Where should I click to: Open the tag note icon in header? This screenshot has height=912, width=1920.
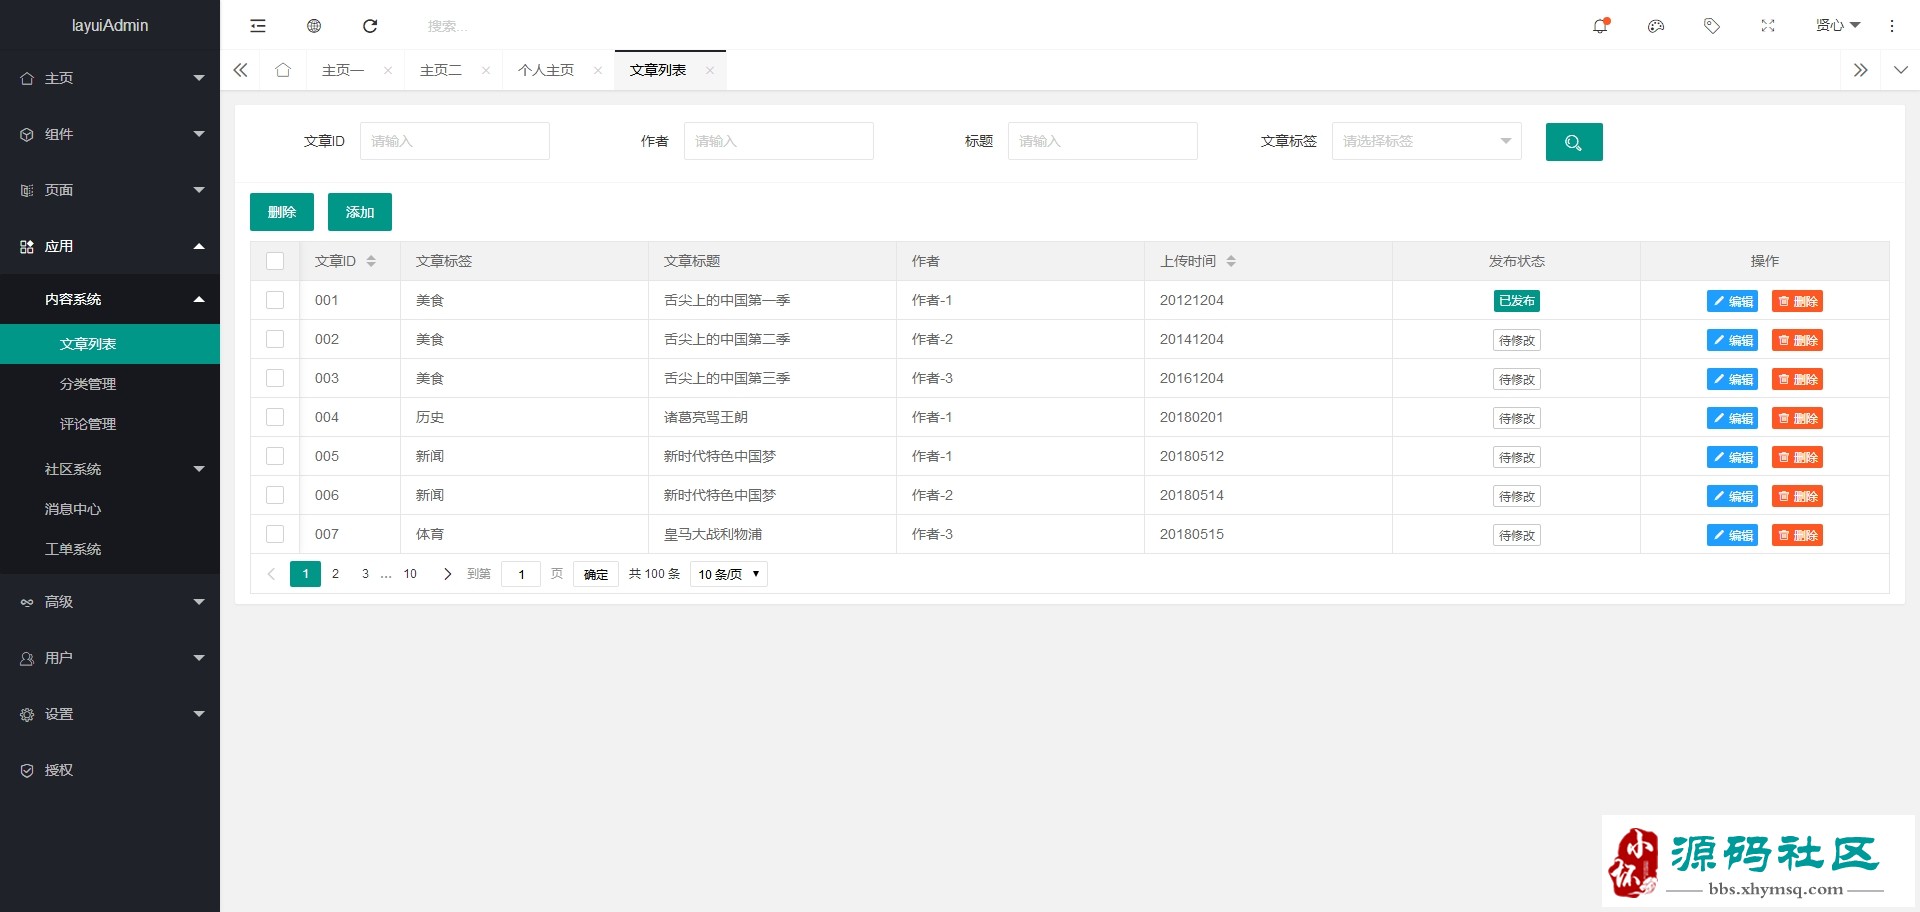click(x=1712, y=26)
